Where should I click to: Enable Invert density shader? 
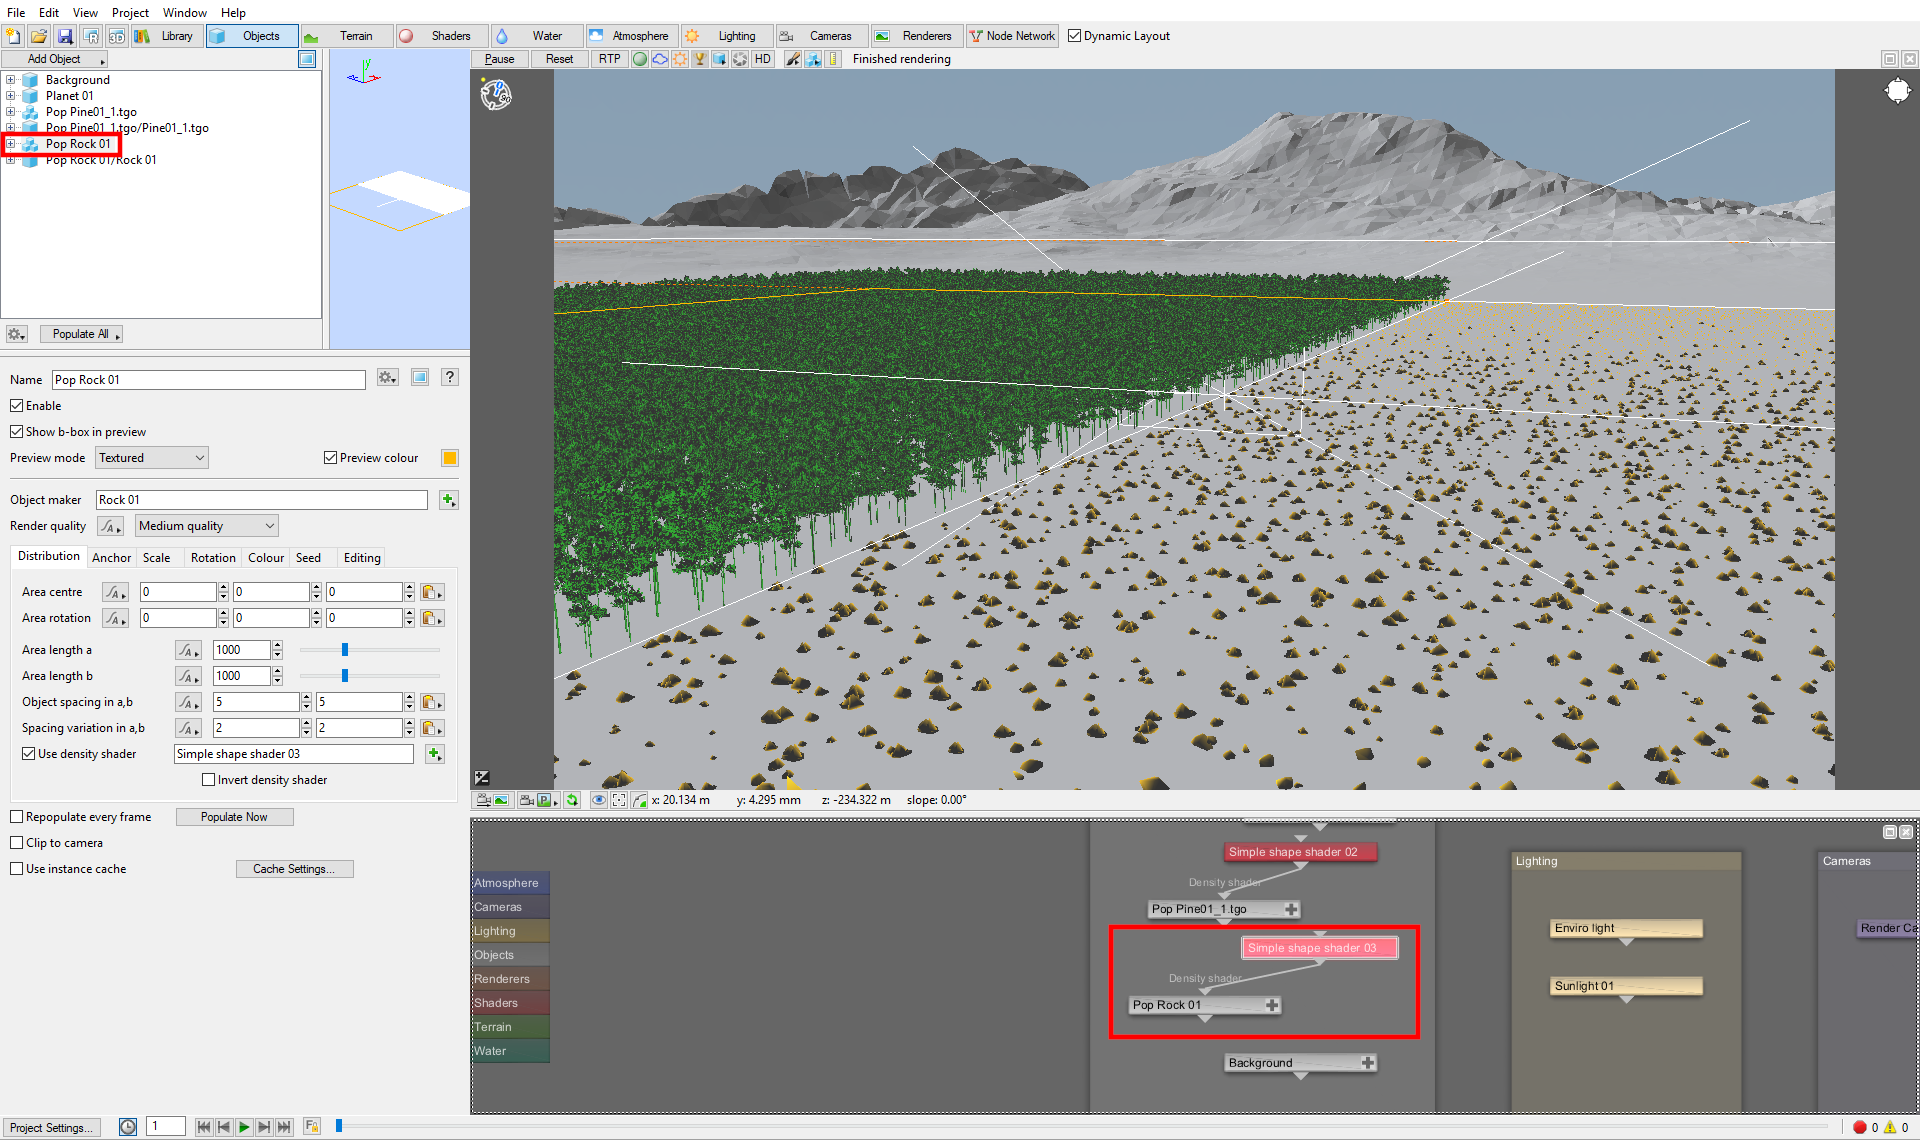coord(208,780)
